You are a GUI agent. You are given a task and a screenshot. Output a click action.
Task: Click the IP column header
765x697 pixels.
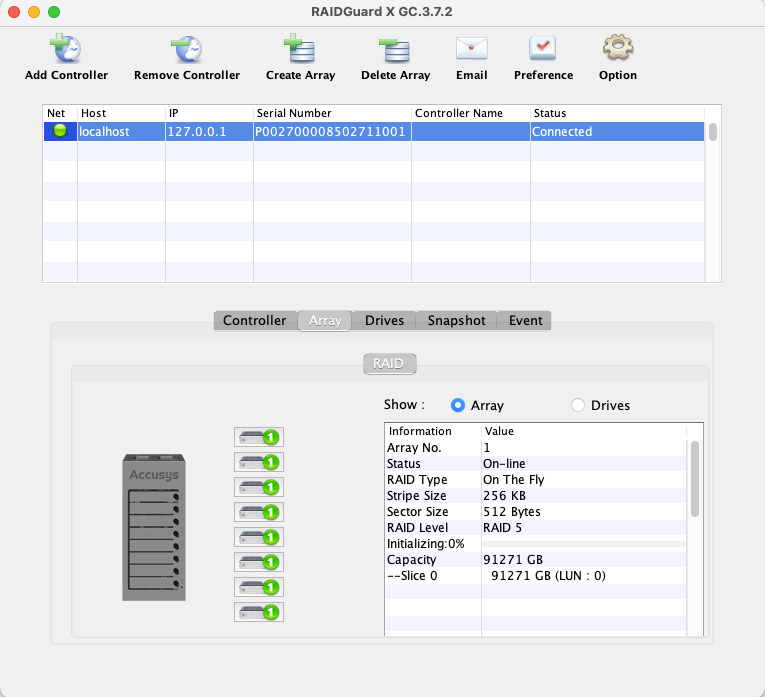point(209,113)
